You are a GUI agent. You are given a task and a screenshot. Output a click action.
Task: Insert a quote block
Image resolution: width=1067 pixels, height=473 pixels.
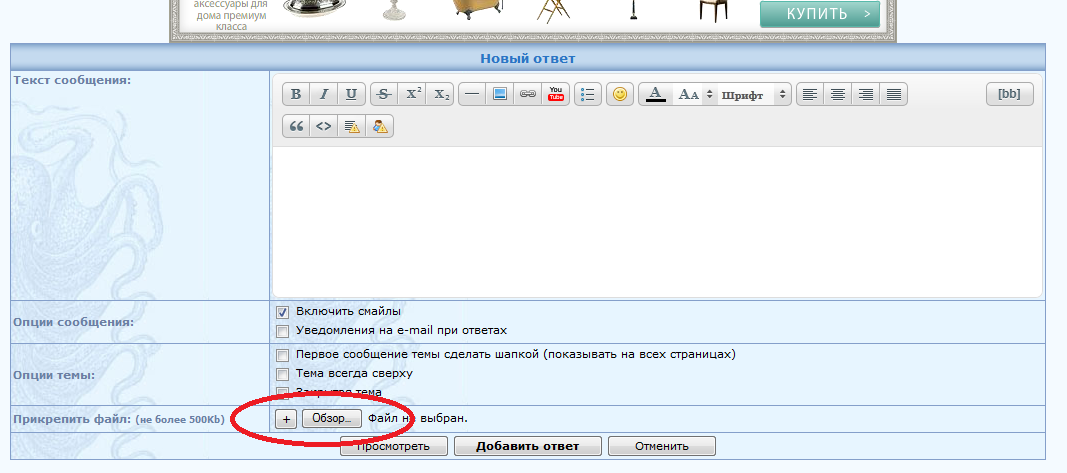click(x=295, y=126)
